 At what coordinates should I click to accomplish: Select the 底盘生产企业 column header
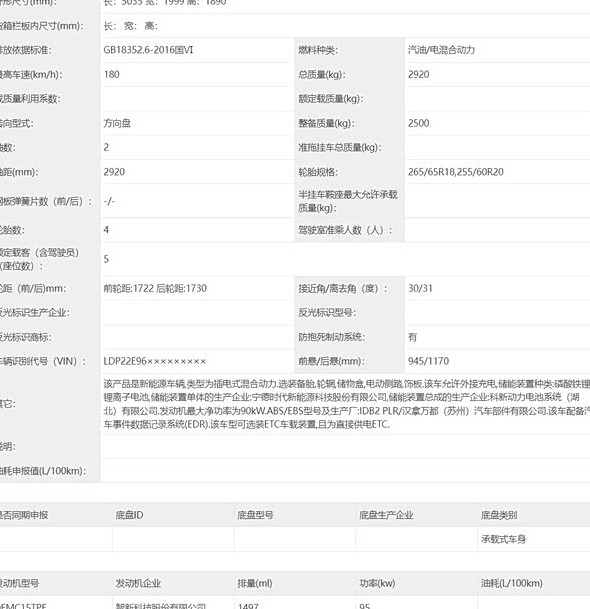pos(386,515)
